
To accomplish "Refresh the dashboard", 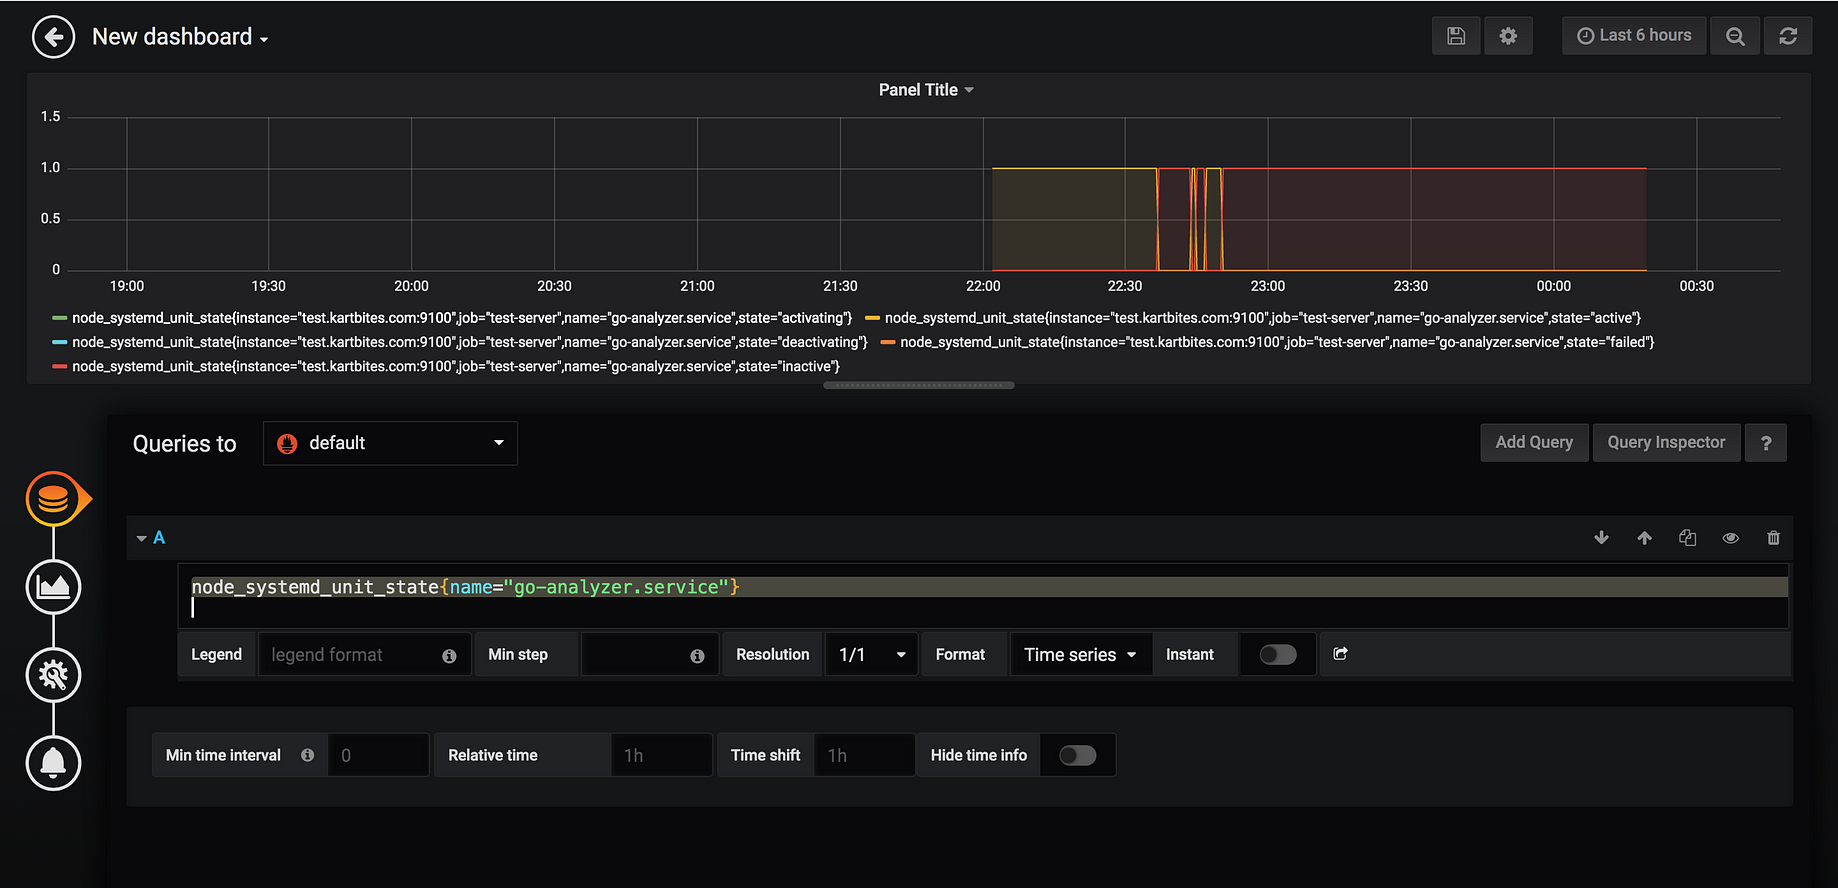I will tap(1788, 36).
